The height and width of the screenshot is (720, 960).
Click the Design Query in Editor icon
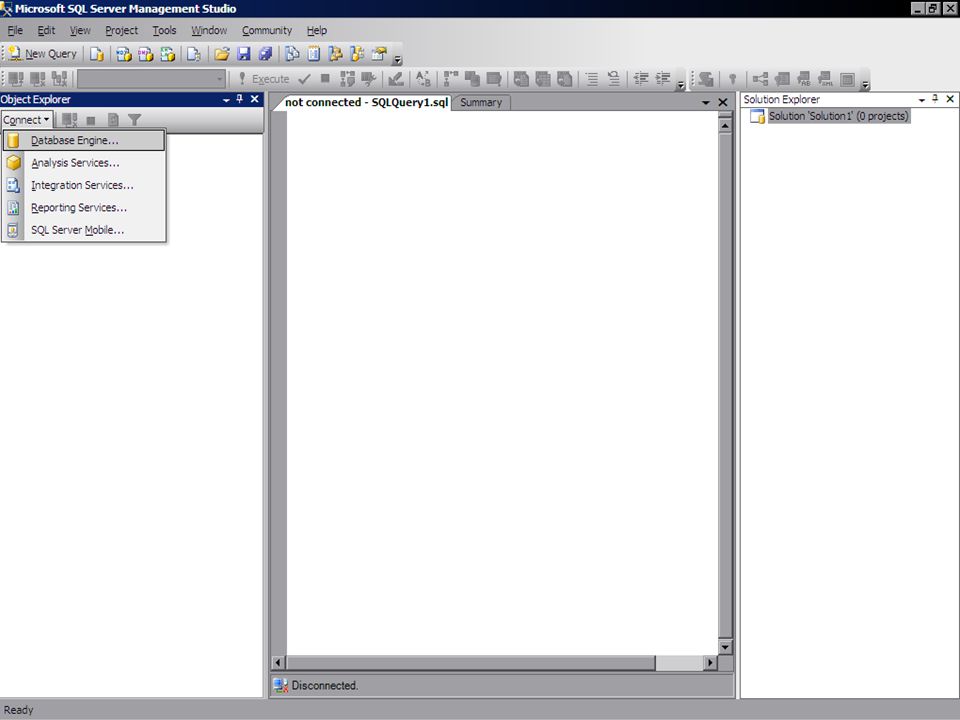pyautogui.click(x=396, y=78)
